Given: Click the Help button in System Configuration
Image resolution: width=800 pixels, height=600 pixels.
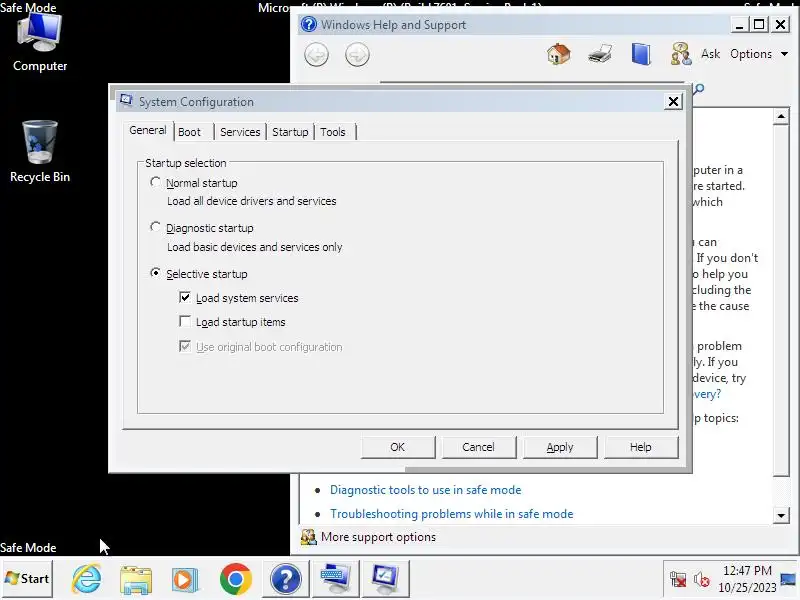Looking at the screenshot, I should tap(641, 447).
